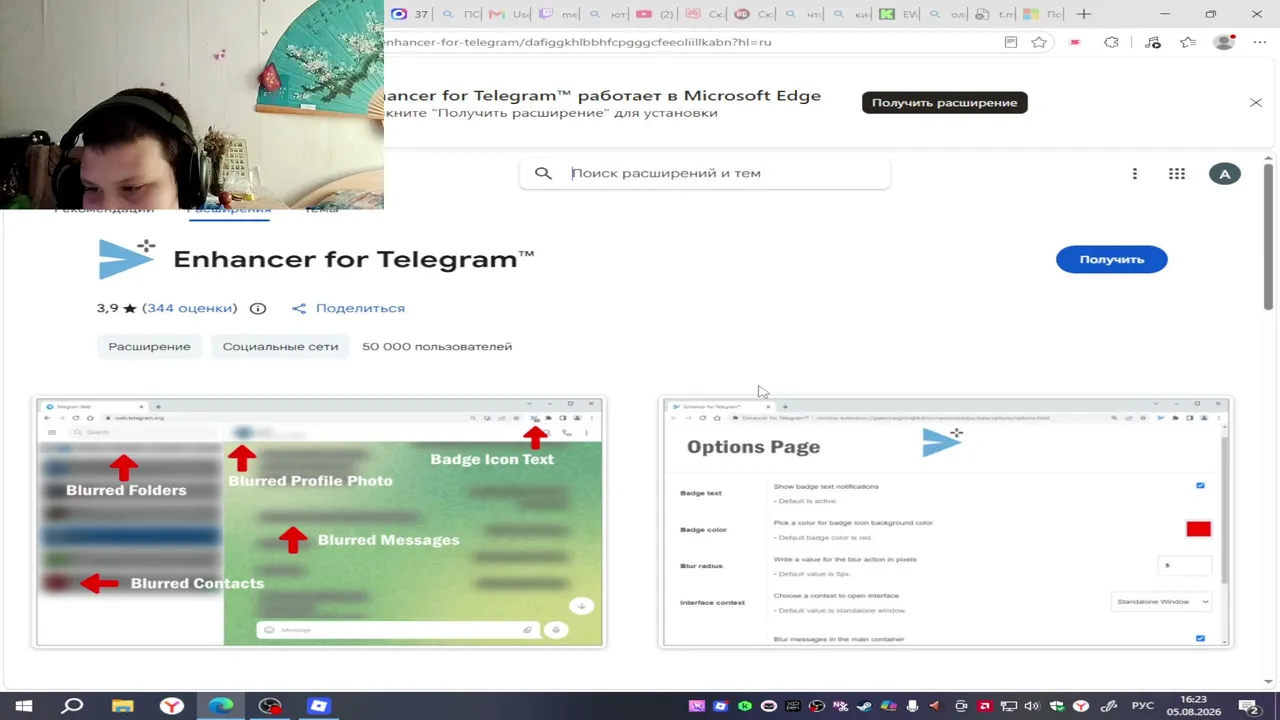Screen dimensions: 1280x720
Task: Open File Explorer from the taskbar
Action: click(122, 706)
